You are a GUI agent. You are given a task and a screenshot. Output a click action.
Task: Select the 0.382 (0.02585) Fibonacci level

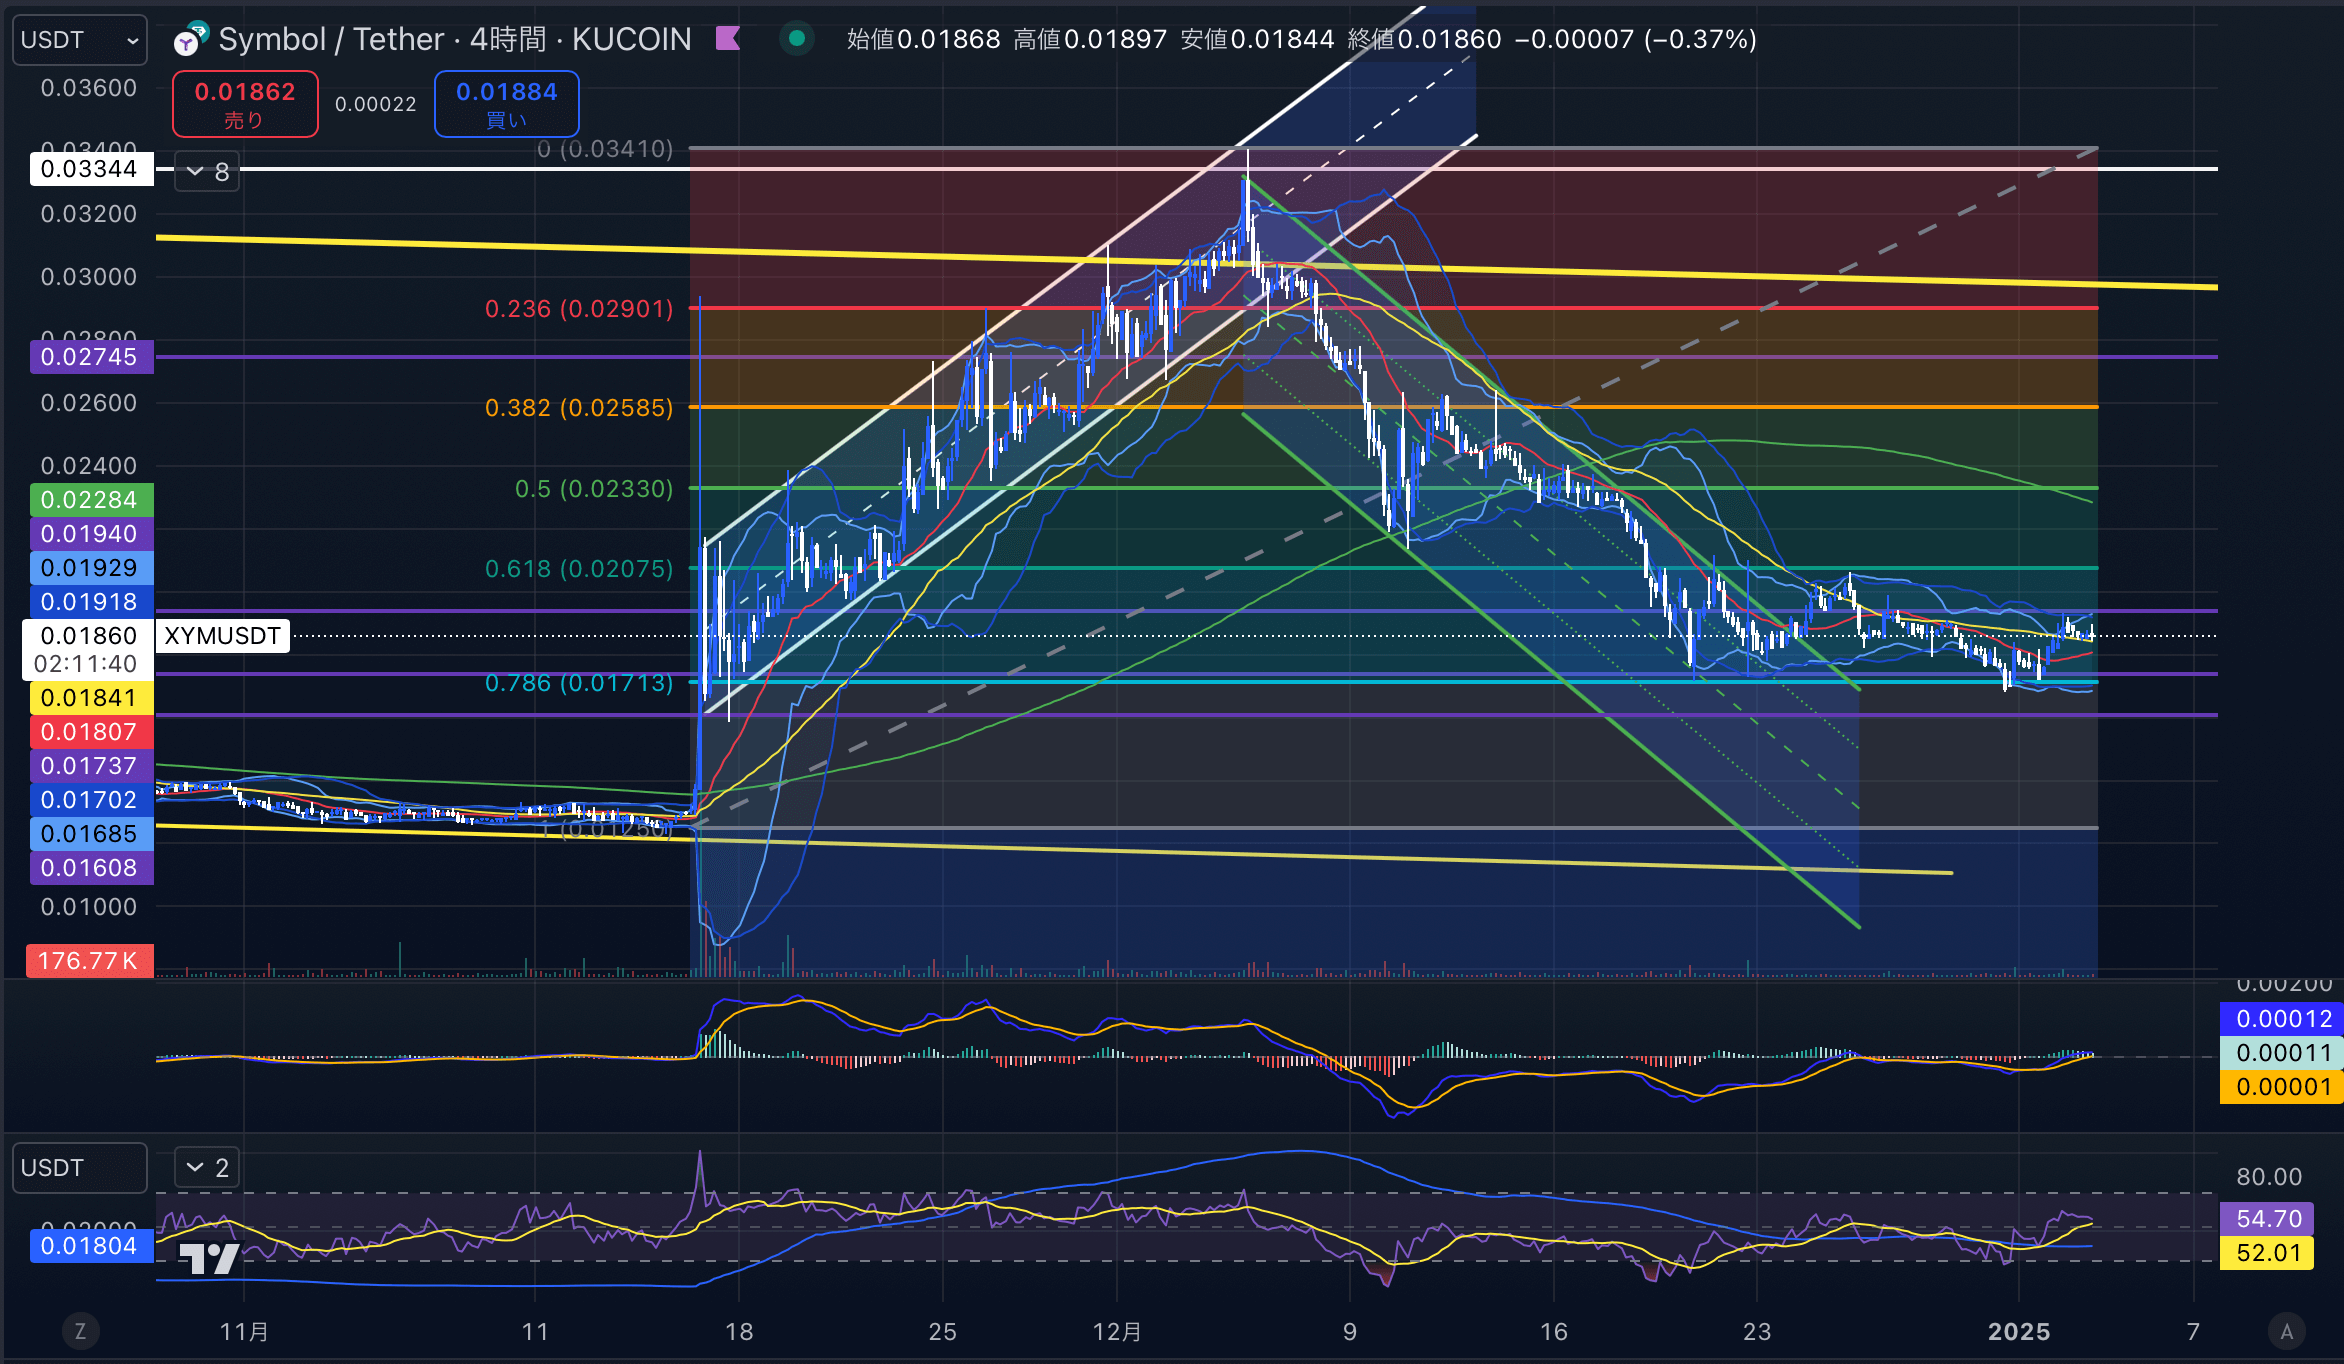tap(579, 408)
